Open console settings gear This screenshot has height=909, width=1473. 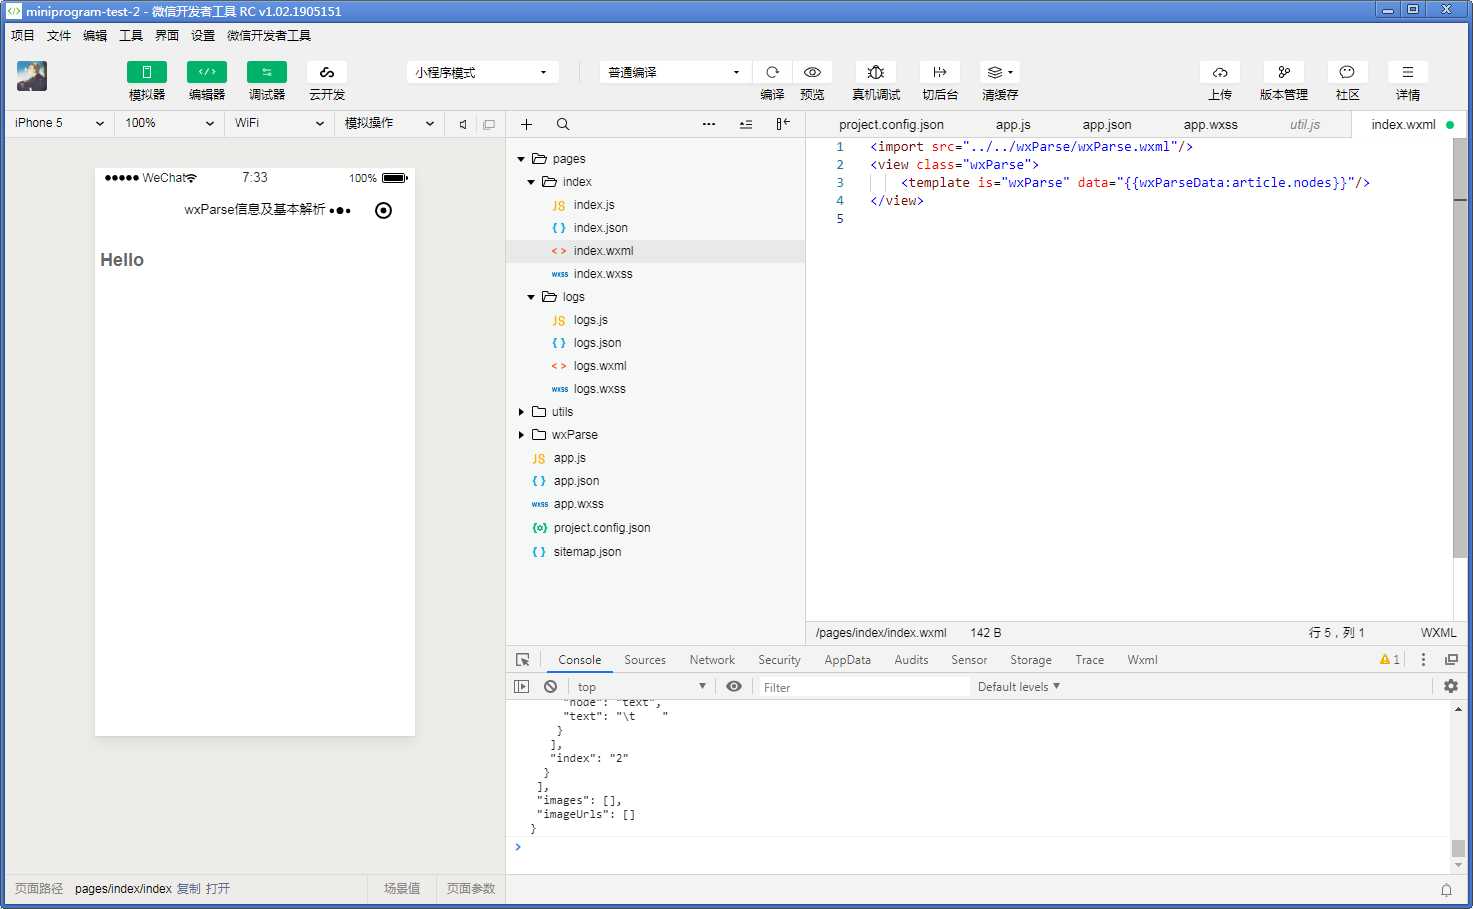coord(1451,686)
